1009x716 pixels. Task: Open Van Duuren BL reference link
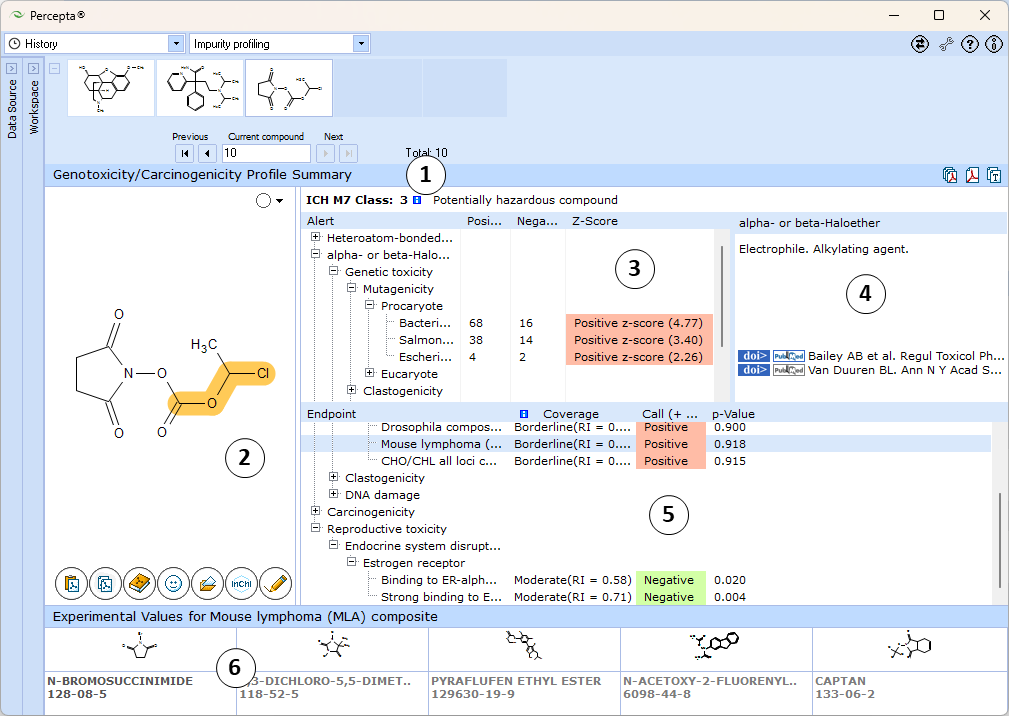click(905, 370)
